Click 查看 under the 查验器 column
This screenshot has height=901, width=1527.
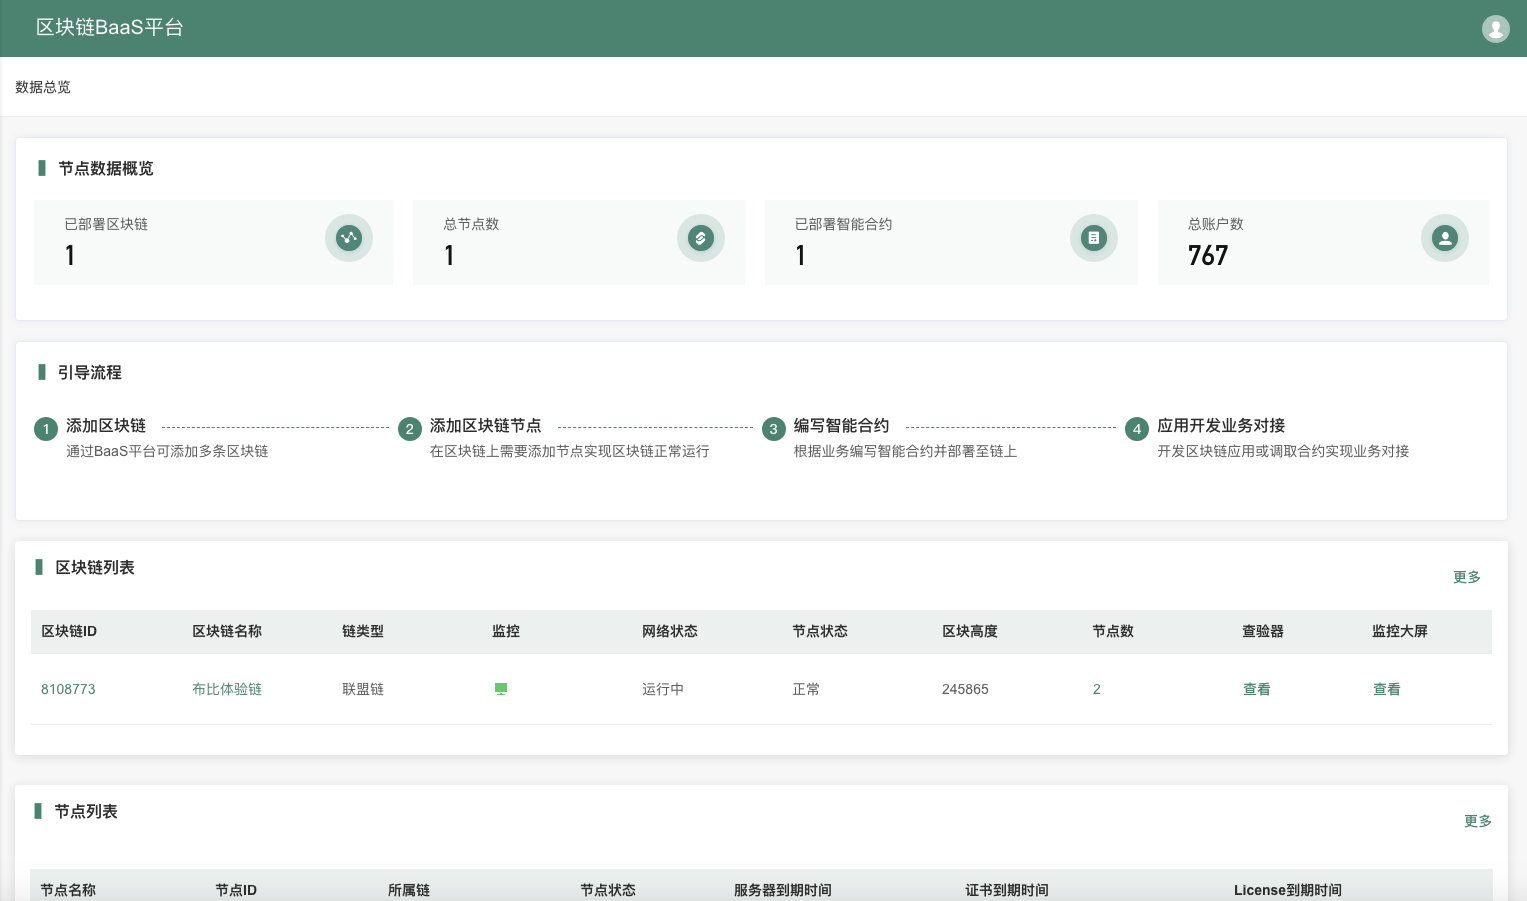tap(1257, 689)
